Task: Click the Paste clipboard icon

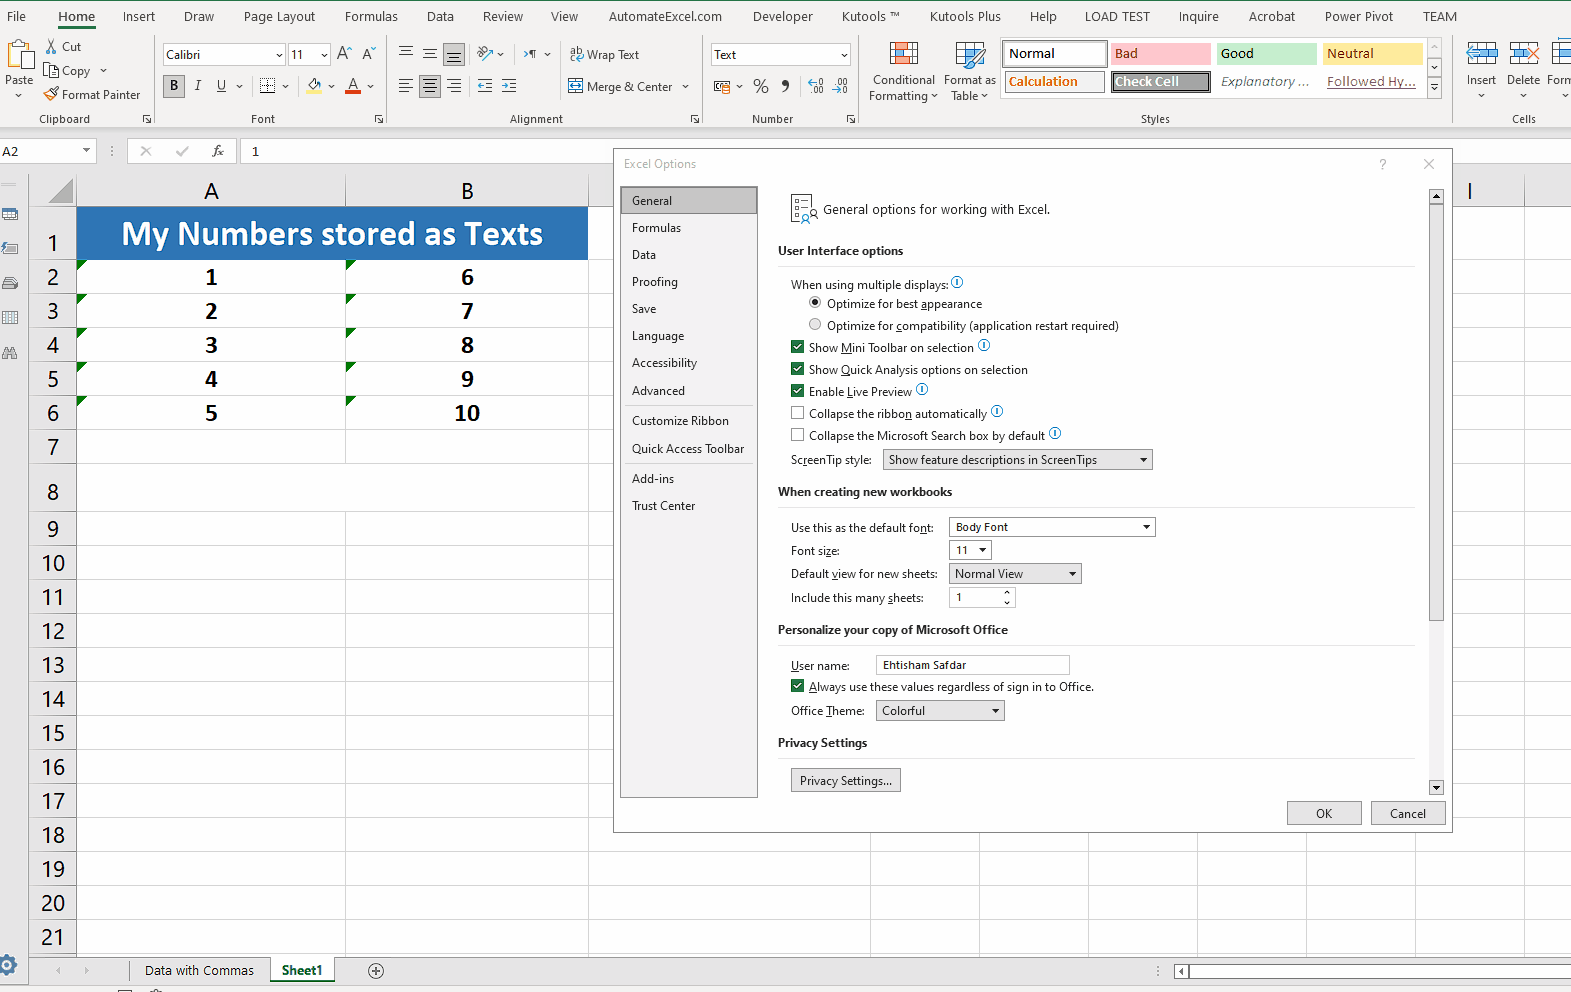Action: tap(20, 55)
